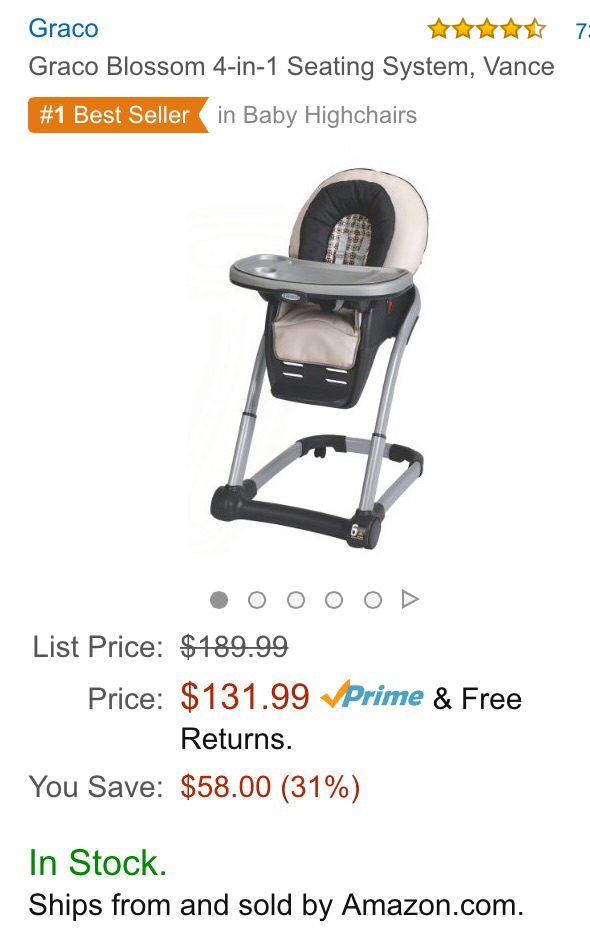590x936 pixels.
Task: Click the star rating icons
Action: pos(487,29)
